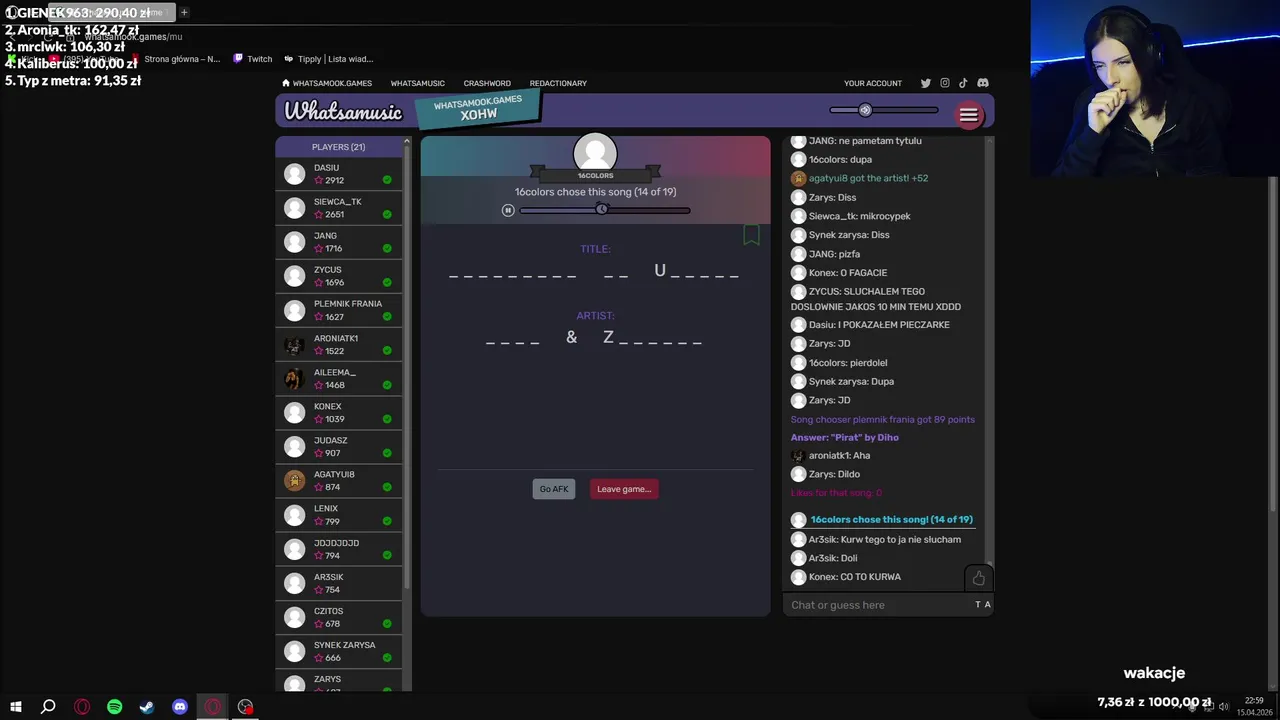Click the Go AFK button
Viewport: 1280px width, 720px height.
pyautogui.click(x=554, y=489)
